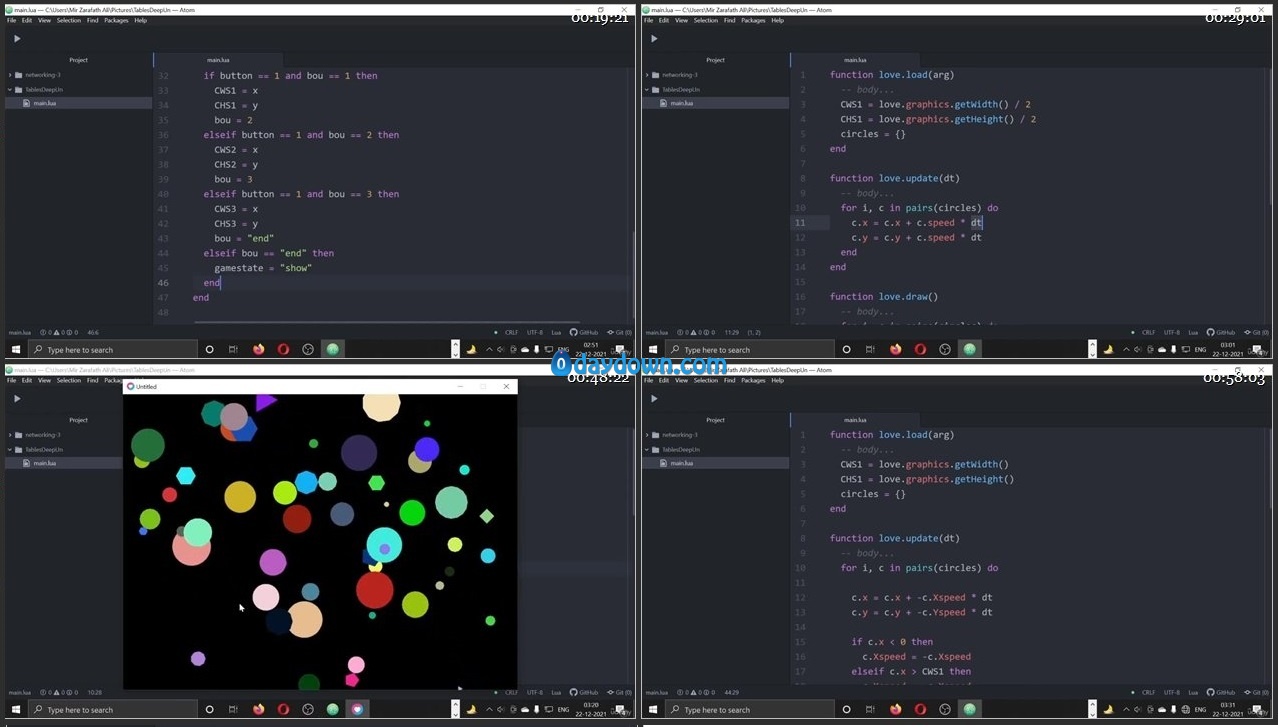Click Git (0) status icon in 00:58:03 frame
1278x727 pixels.
point(1255,692)
